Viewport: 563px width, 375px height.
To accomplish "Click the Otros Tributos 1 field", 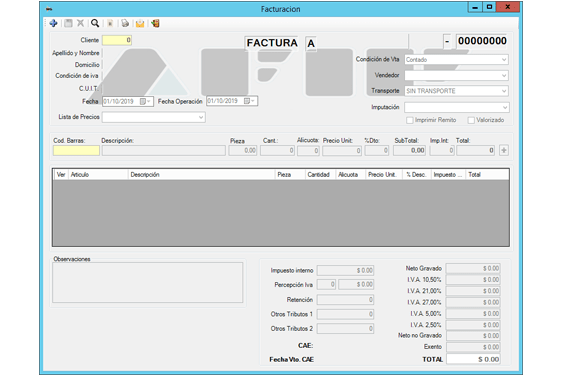I will (x=345, y=314).
